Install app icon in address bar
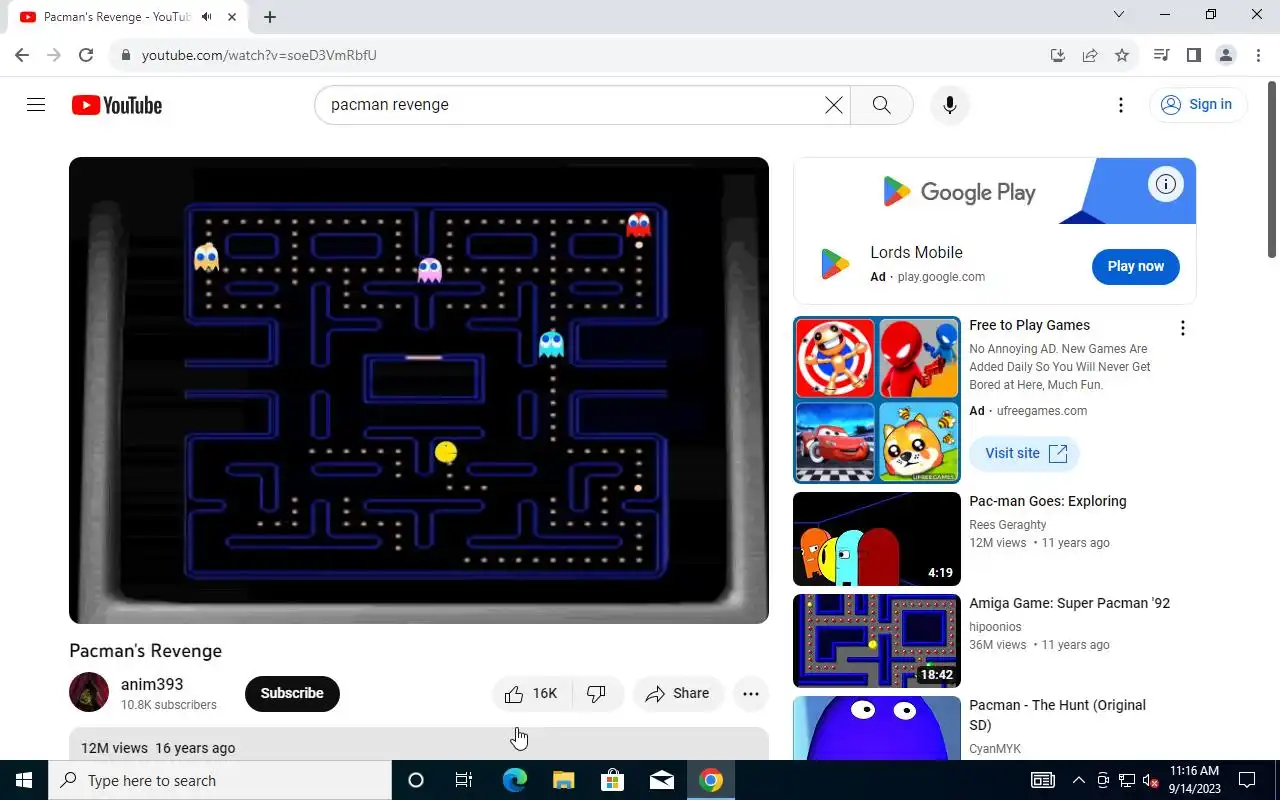The height and width of the screenshot is (800, 1280). (1058, 55)
